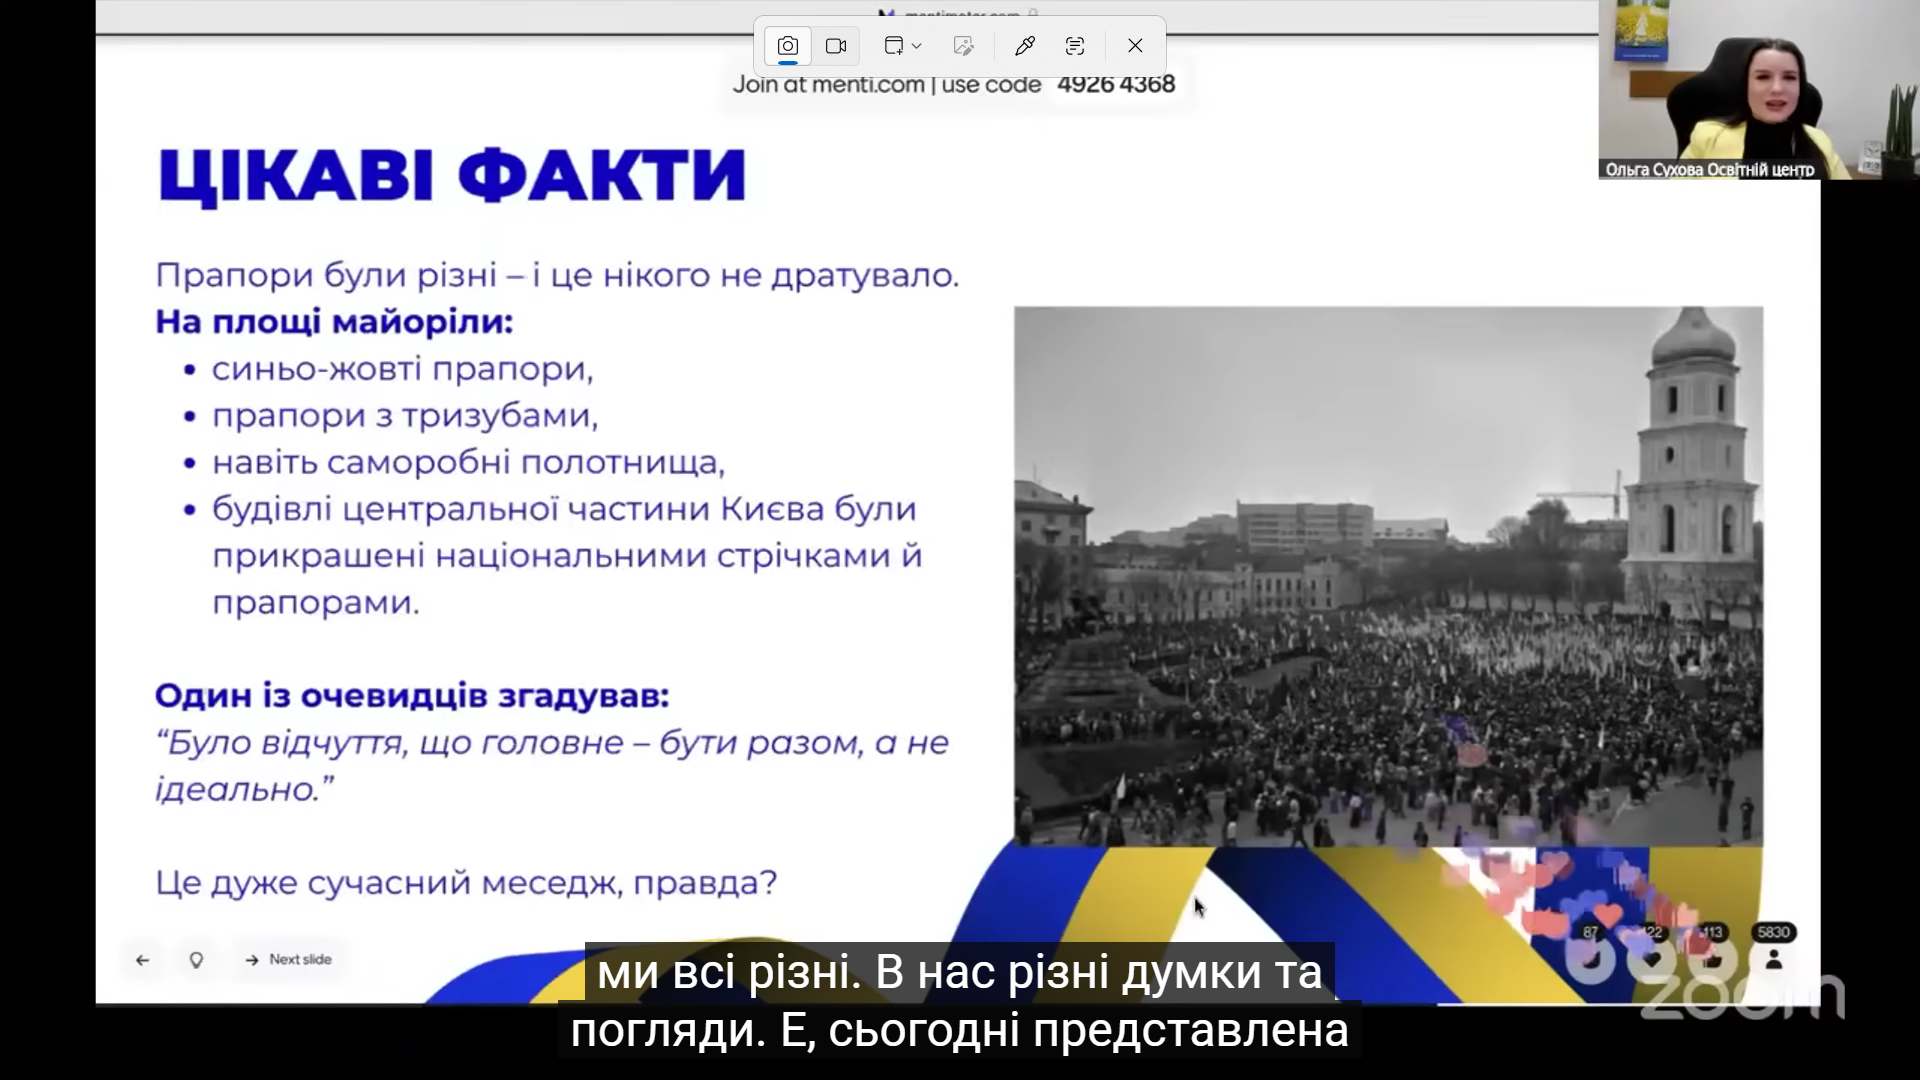Click the speaker name label Ольга Сухова
1920x1080 pixels.
pyautogui.click(x=1709, y=170)
